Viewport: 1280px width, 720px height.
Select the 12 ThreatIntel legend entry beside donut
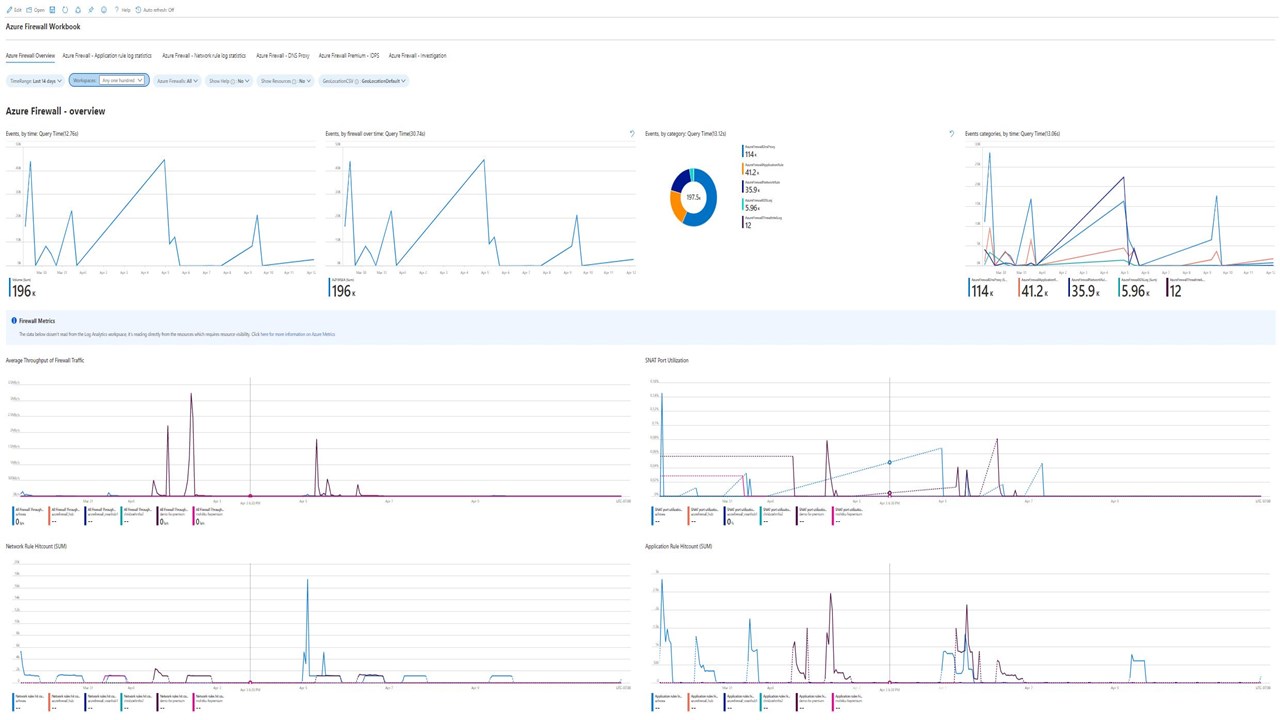point(762,222)
